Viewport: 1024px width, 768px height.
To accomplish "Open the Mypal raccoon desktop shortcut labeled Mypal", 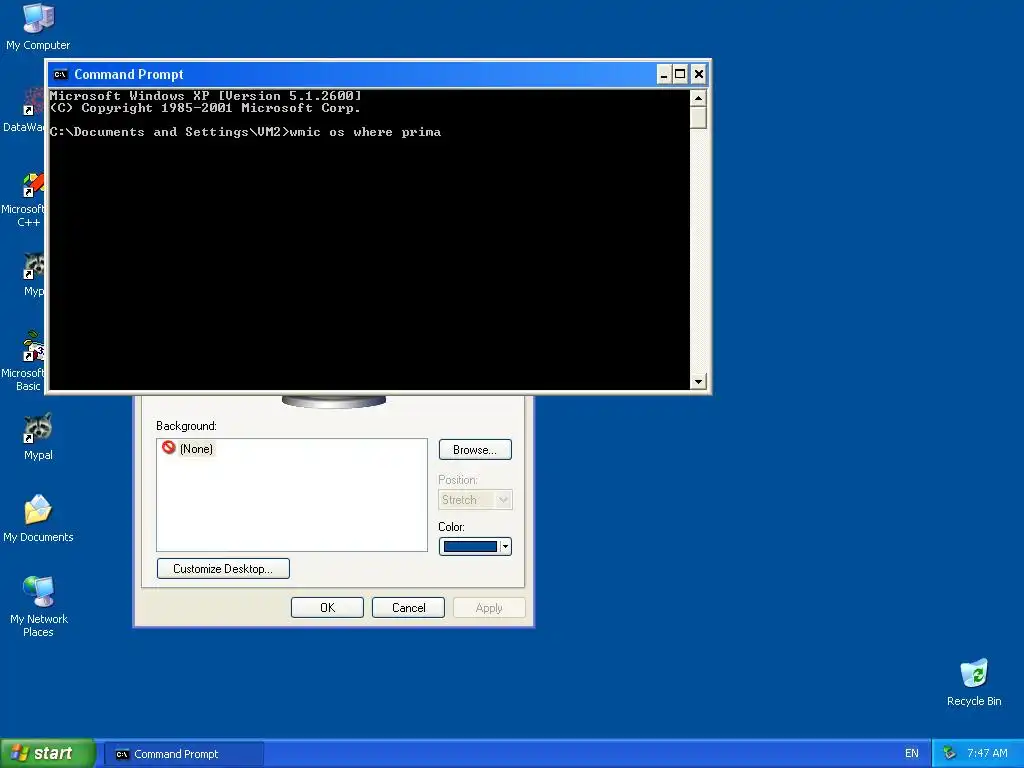I will coord(38,437).
